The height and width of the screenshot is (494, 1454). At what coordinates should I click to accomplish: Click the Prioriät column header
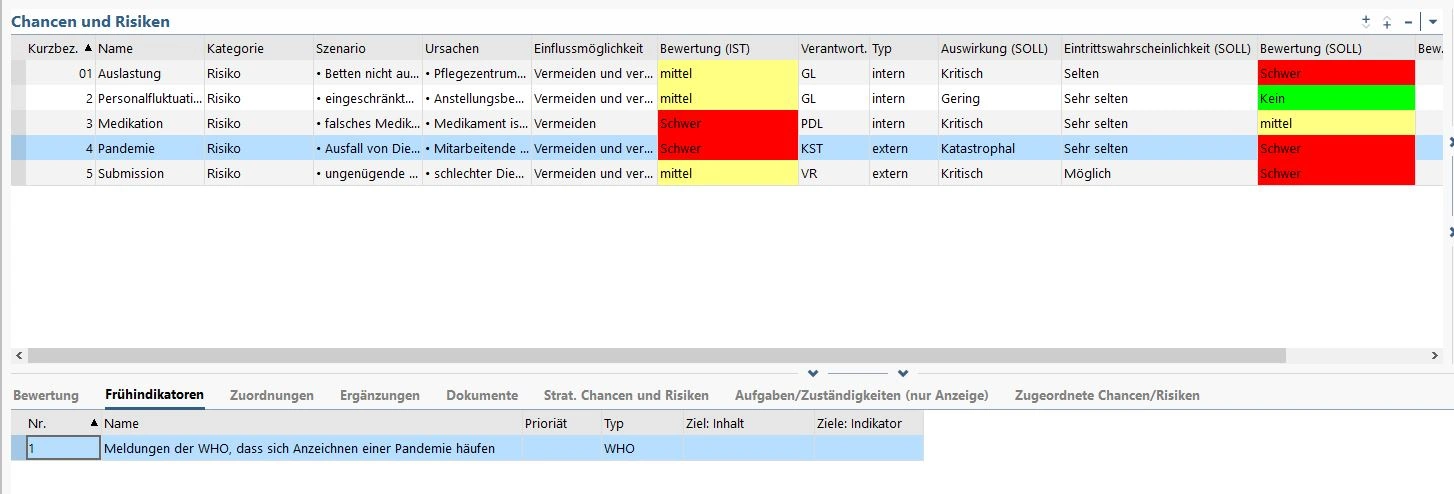pyautogui.click(x=561, y=424)
